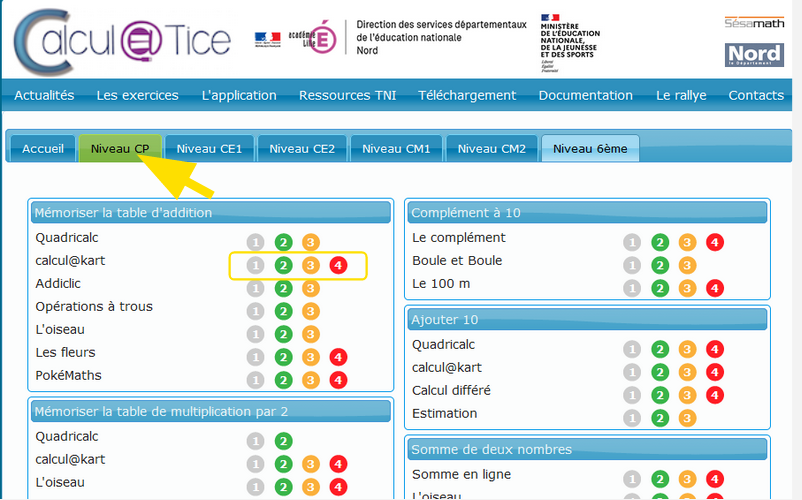The image size is (802, 500).
Task: Click the Nord département logo
Action: click(x=754, y=55)
